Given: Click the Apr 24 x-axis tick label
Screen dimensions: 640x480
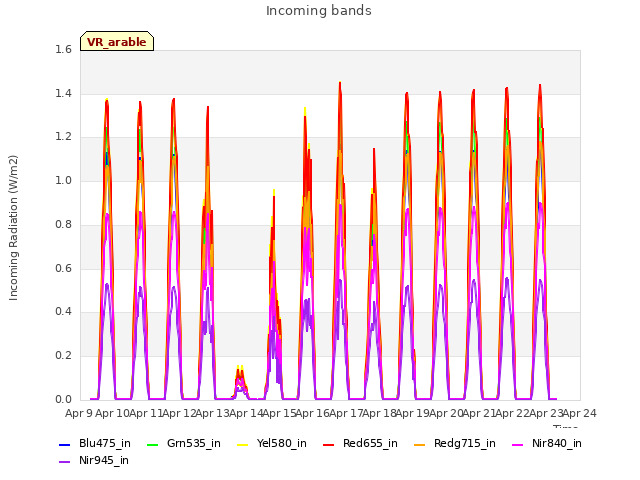Looking at the screenshot, I should [580, 413].
